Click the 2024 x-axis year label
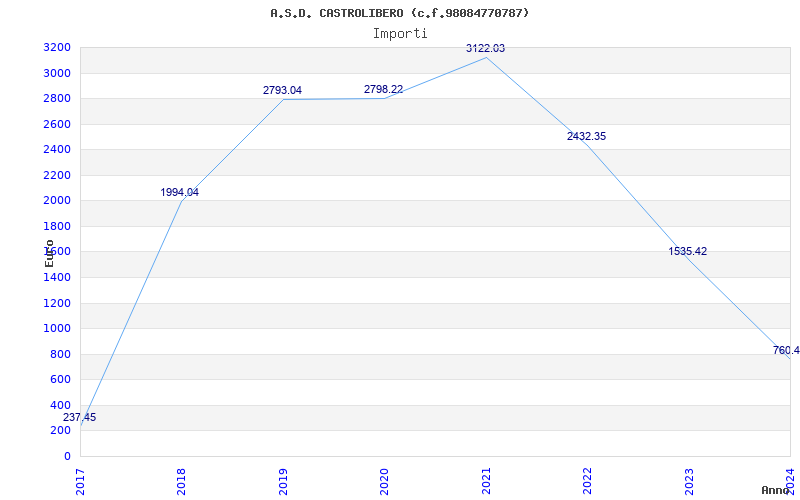 point(790,482)
